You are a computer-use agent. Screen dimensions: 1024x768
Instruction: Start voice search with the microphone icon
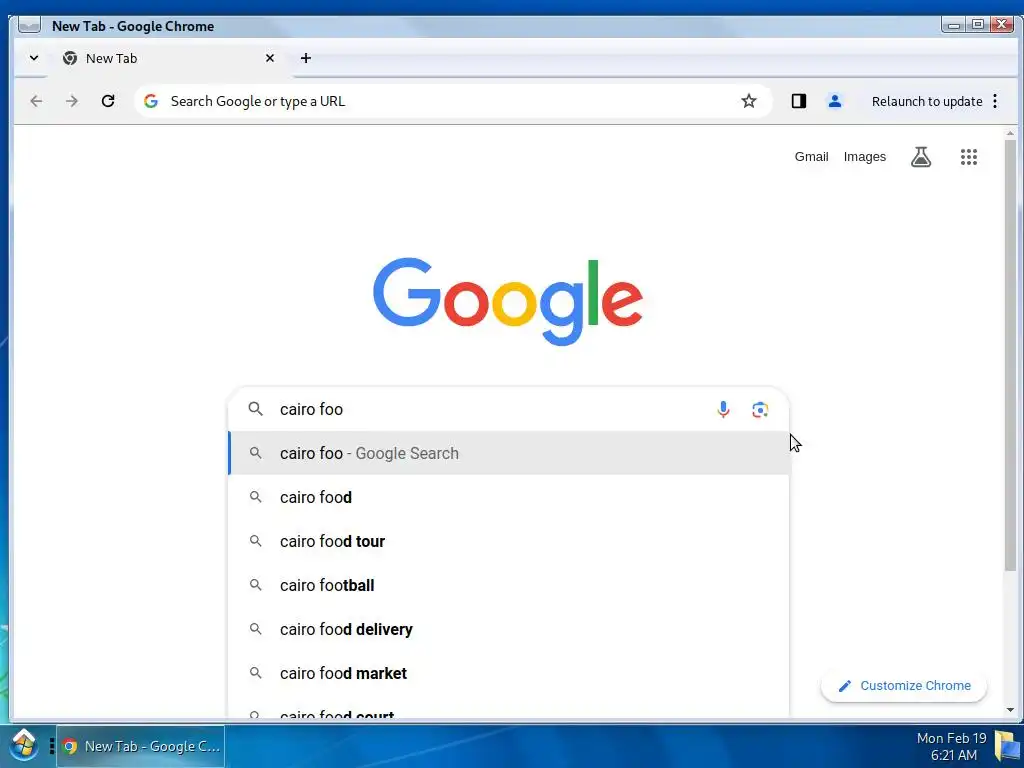pyautogui.click(x=723, y=409)
